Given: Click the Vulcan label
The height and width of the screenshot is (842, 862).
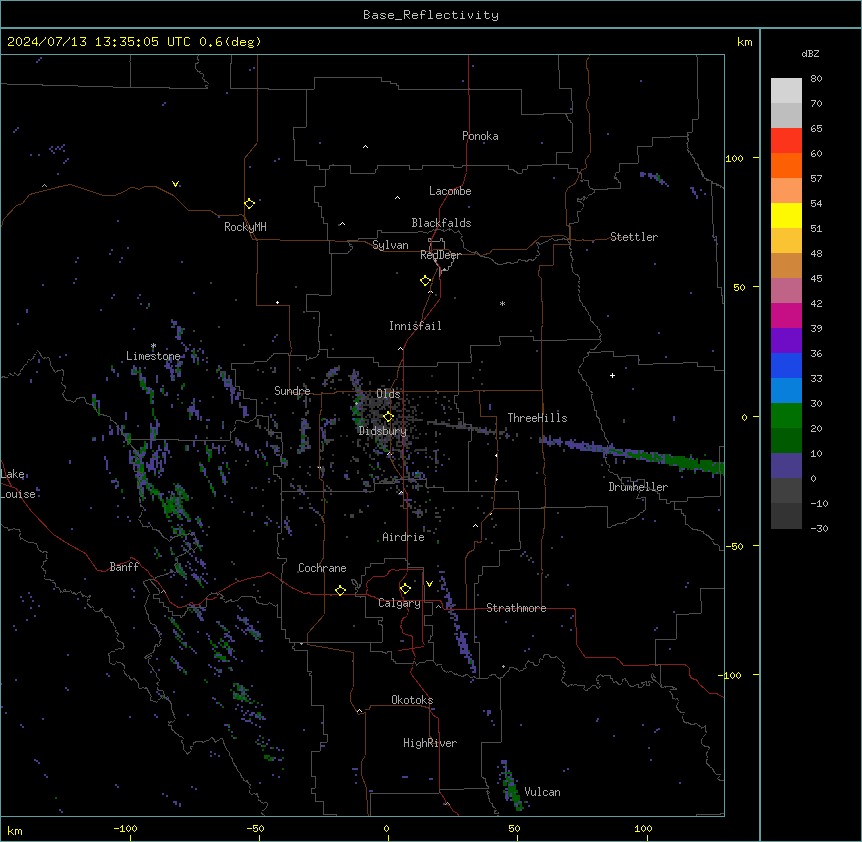Looking at the screenshot, I should 543,792.
